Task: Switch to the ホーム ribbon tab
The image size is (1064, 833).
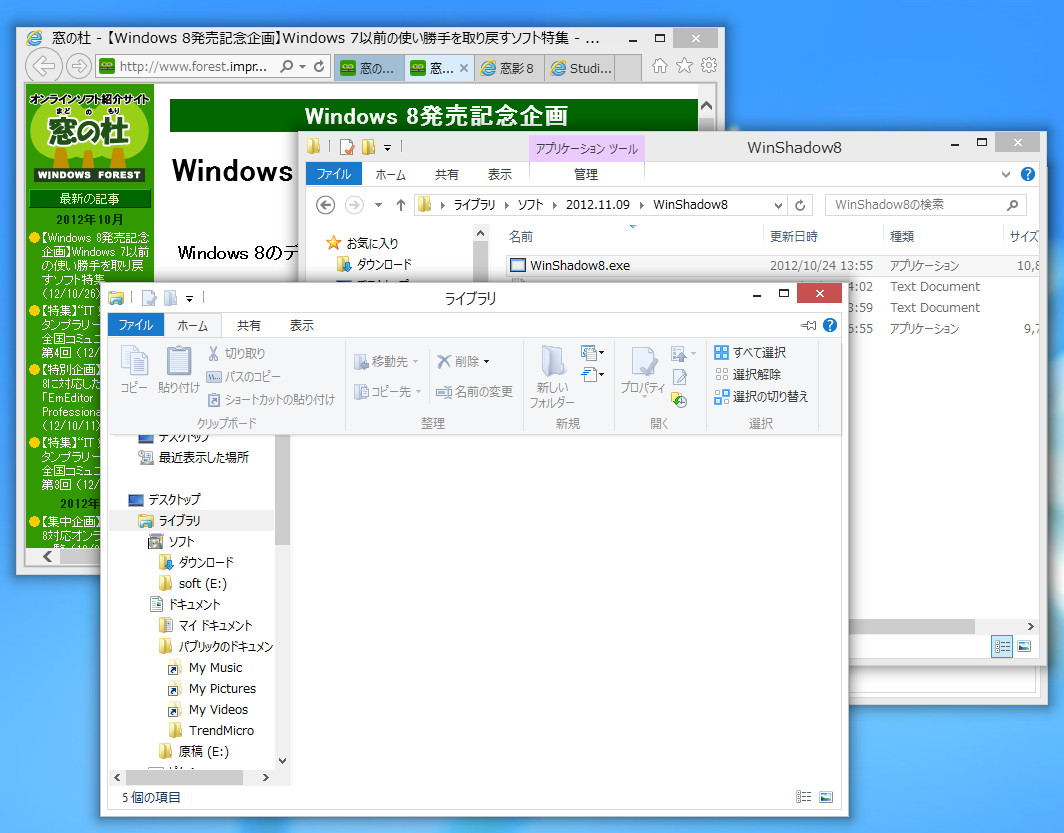Action: (x=193, y=324)
